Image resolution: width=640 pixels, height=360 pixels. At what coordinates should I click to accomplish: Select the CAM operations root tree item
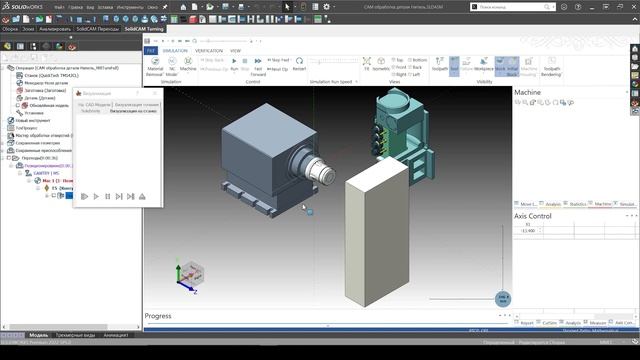[x=67, y=68]
